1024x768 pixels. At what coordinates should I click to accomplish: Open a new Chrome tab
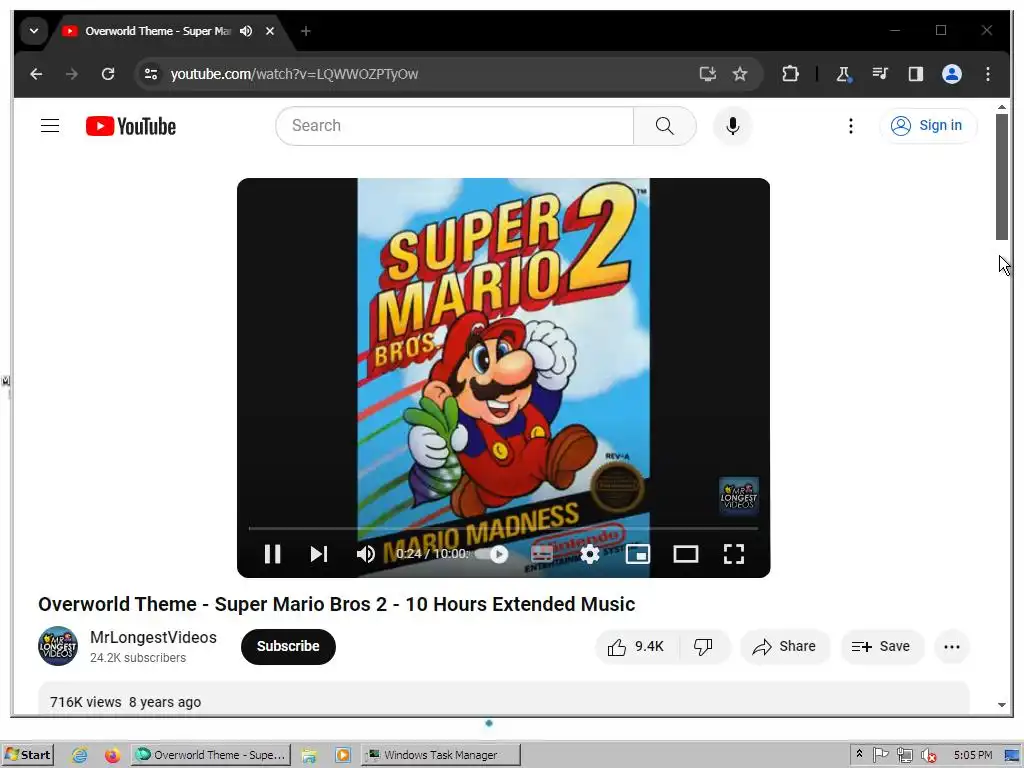point(305,31)
